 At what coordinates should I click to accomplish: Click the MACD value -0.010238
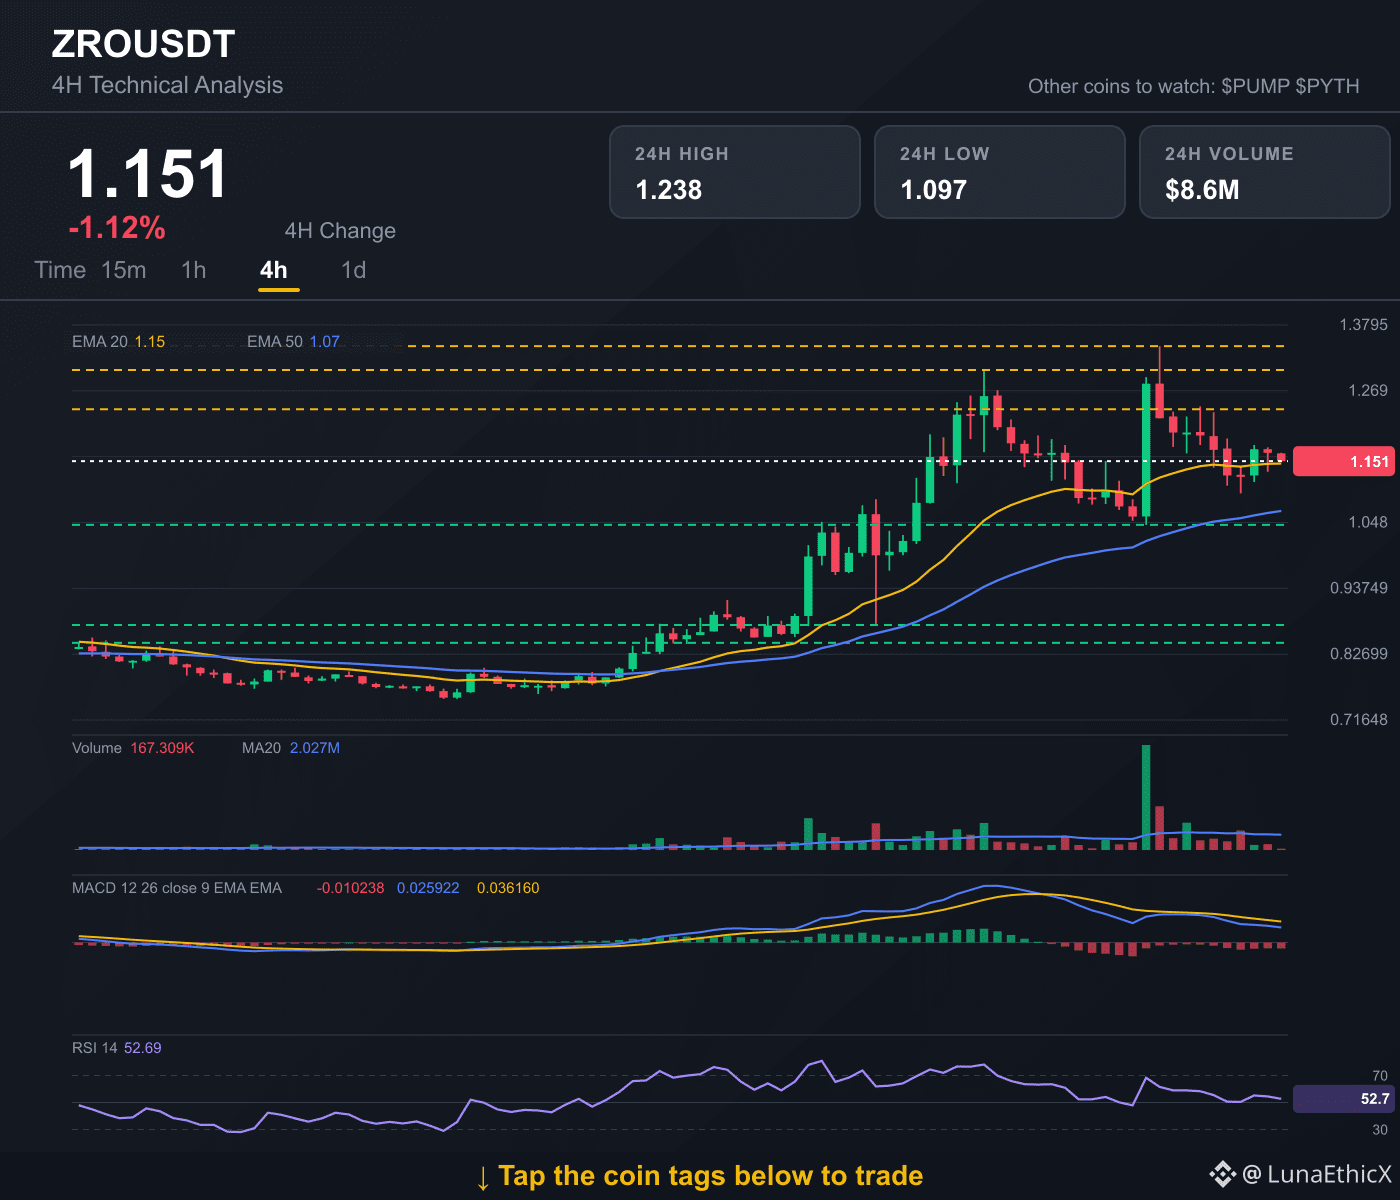pyautogui.click(x=350, y=888)
